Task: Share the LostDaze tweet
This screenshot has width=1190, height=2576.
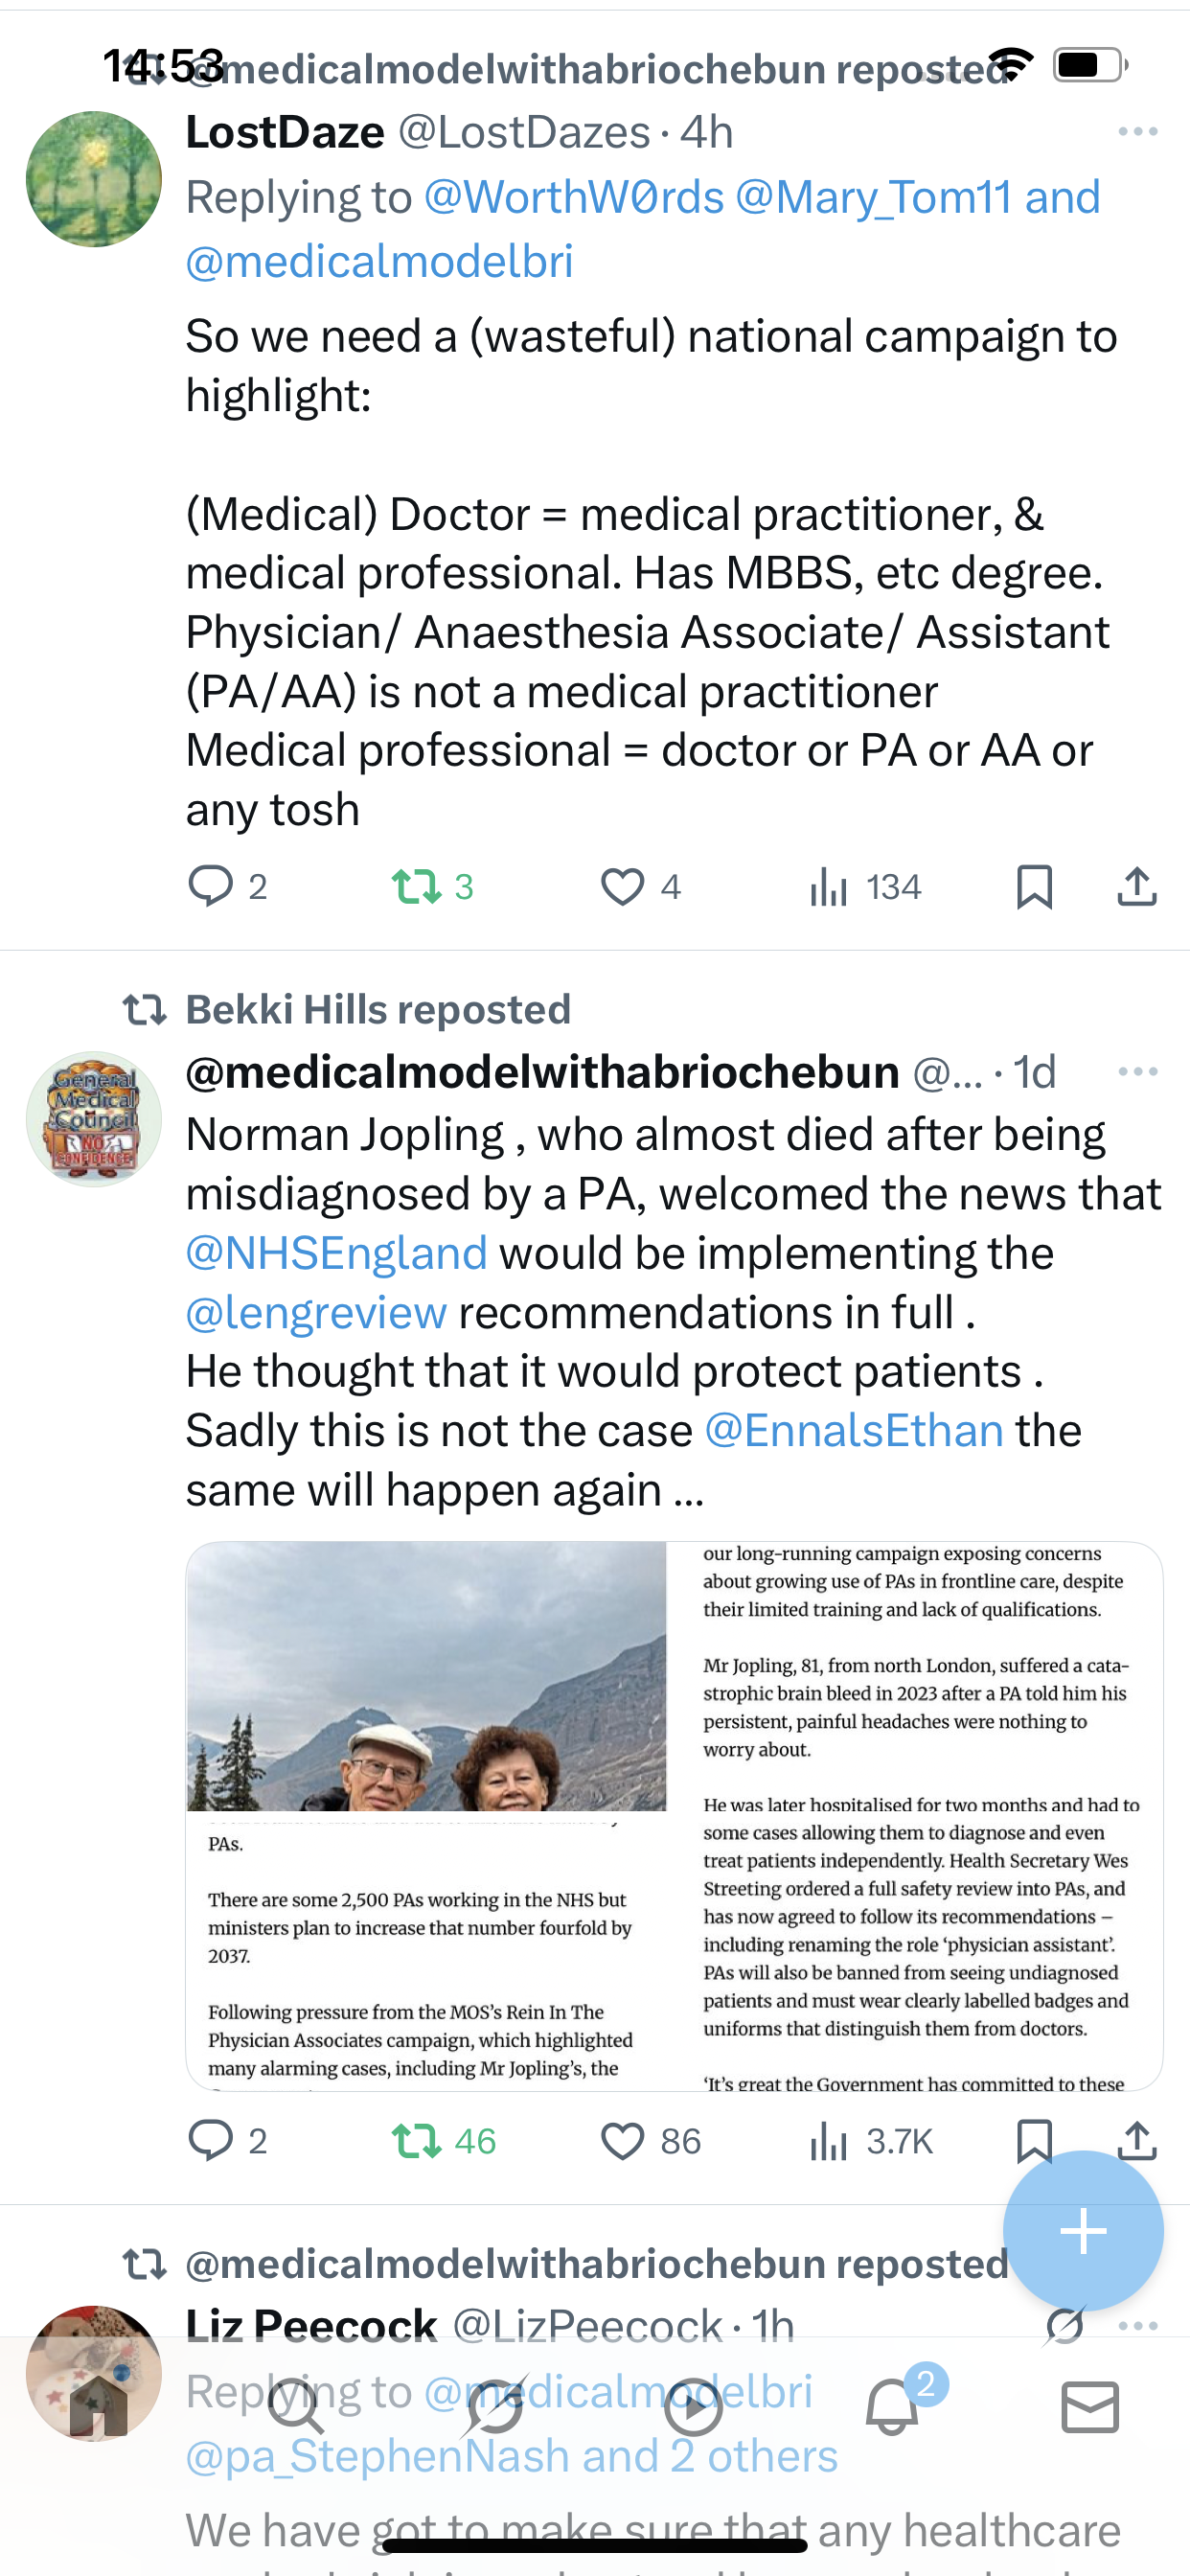Action: click(1136, 886)
